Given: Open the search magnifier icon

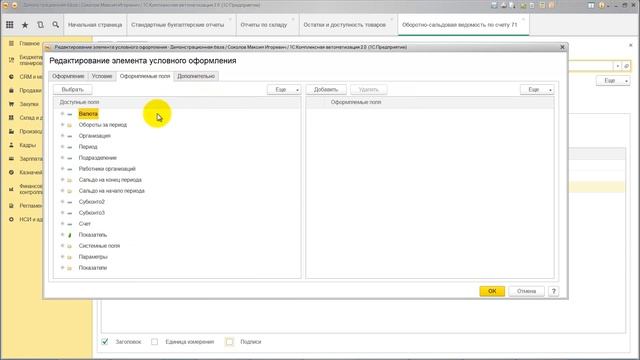Looking at the screenshot, I should pos(56,25).
